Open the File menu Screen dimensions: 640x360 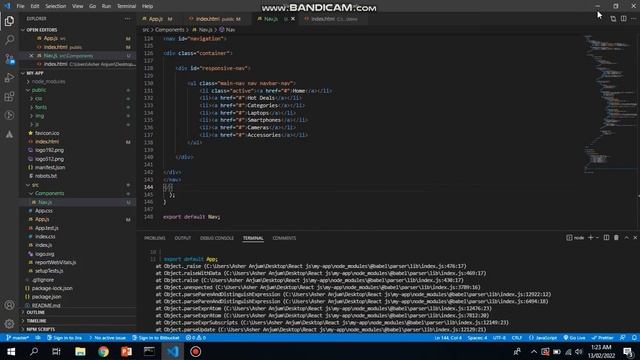click(20, 6)
